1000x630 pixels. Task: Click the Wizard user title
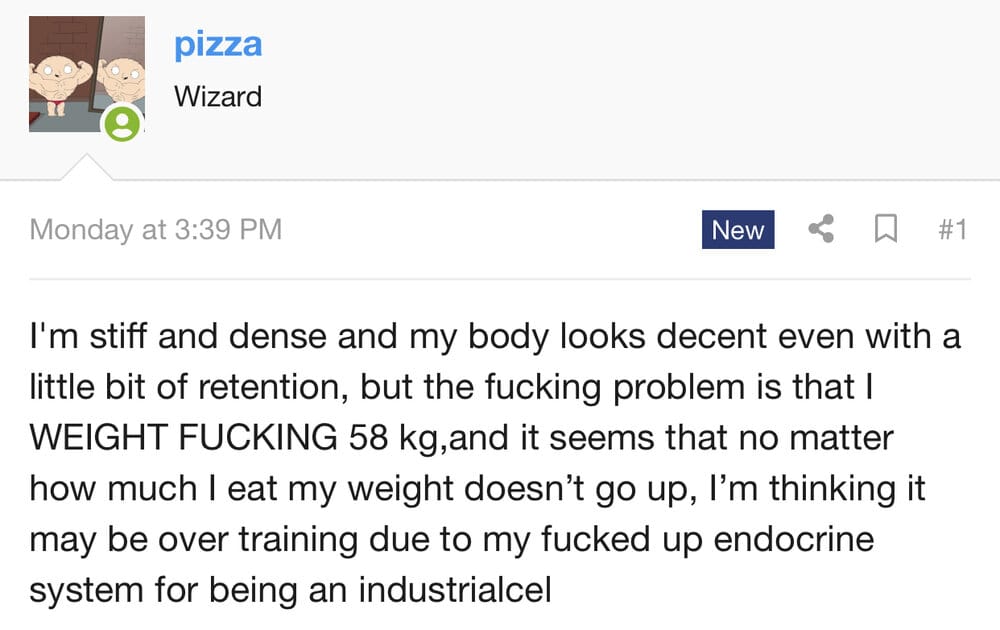click(x=218, y=97)
